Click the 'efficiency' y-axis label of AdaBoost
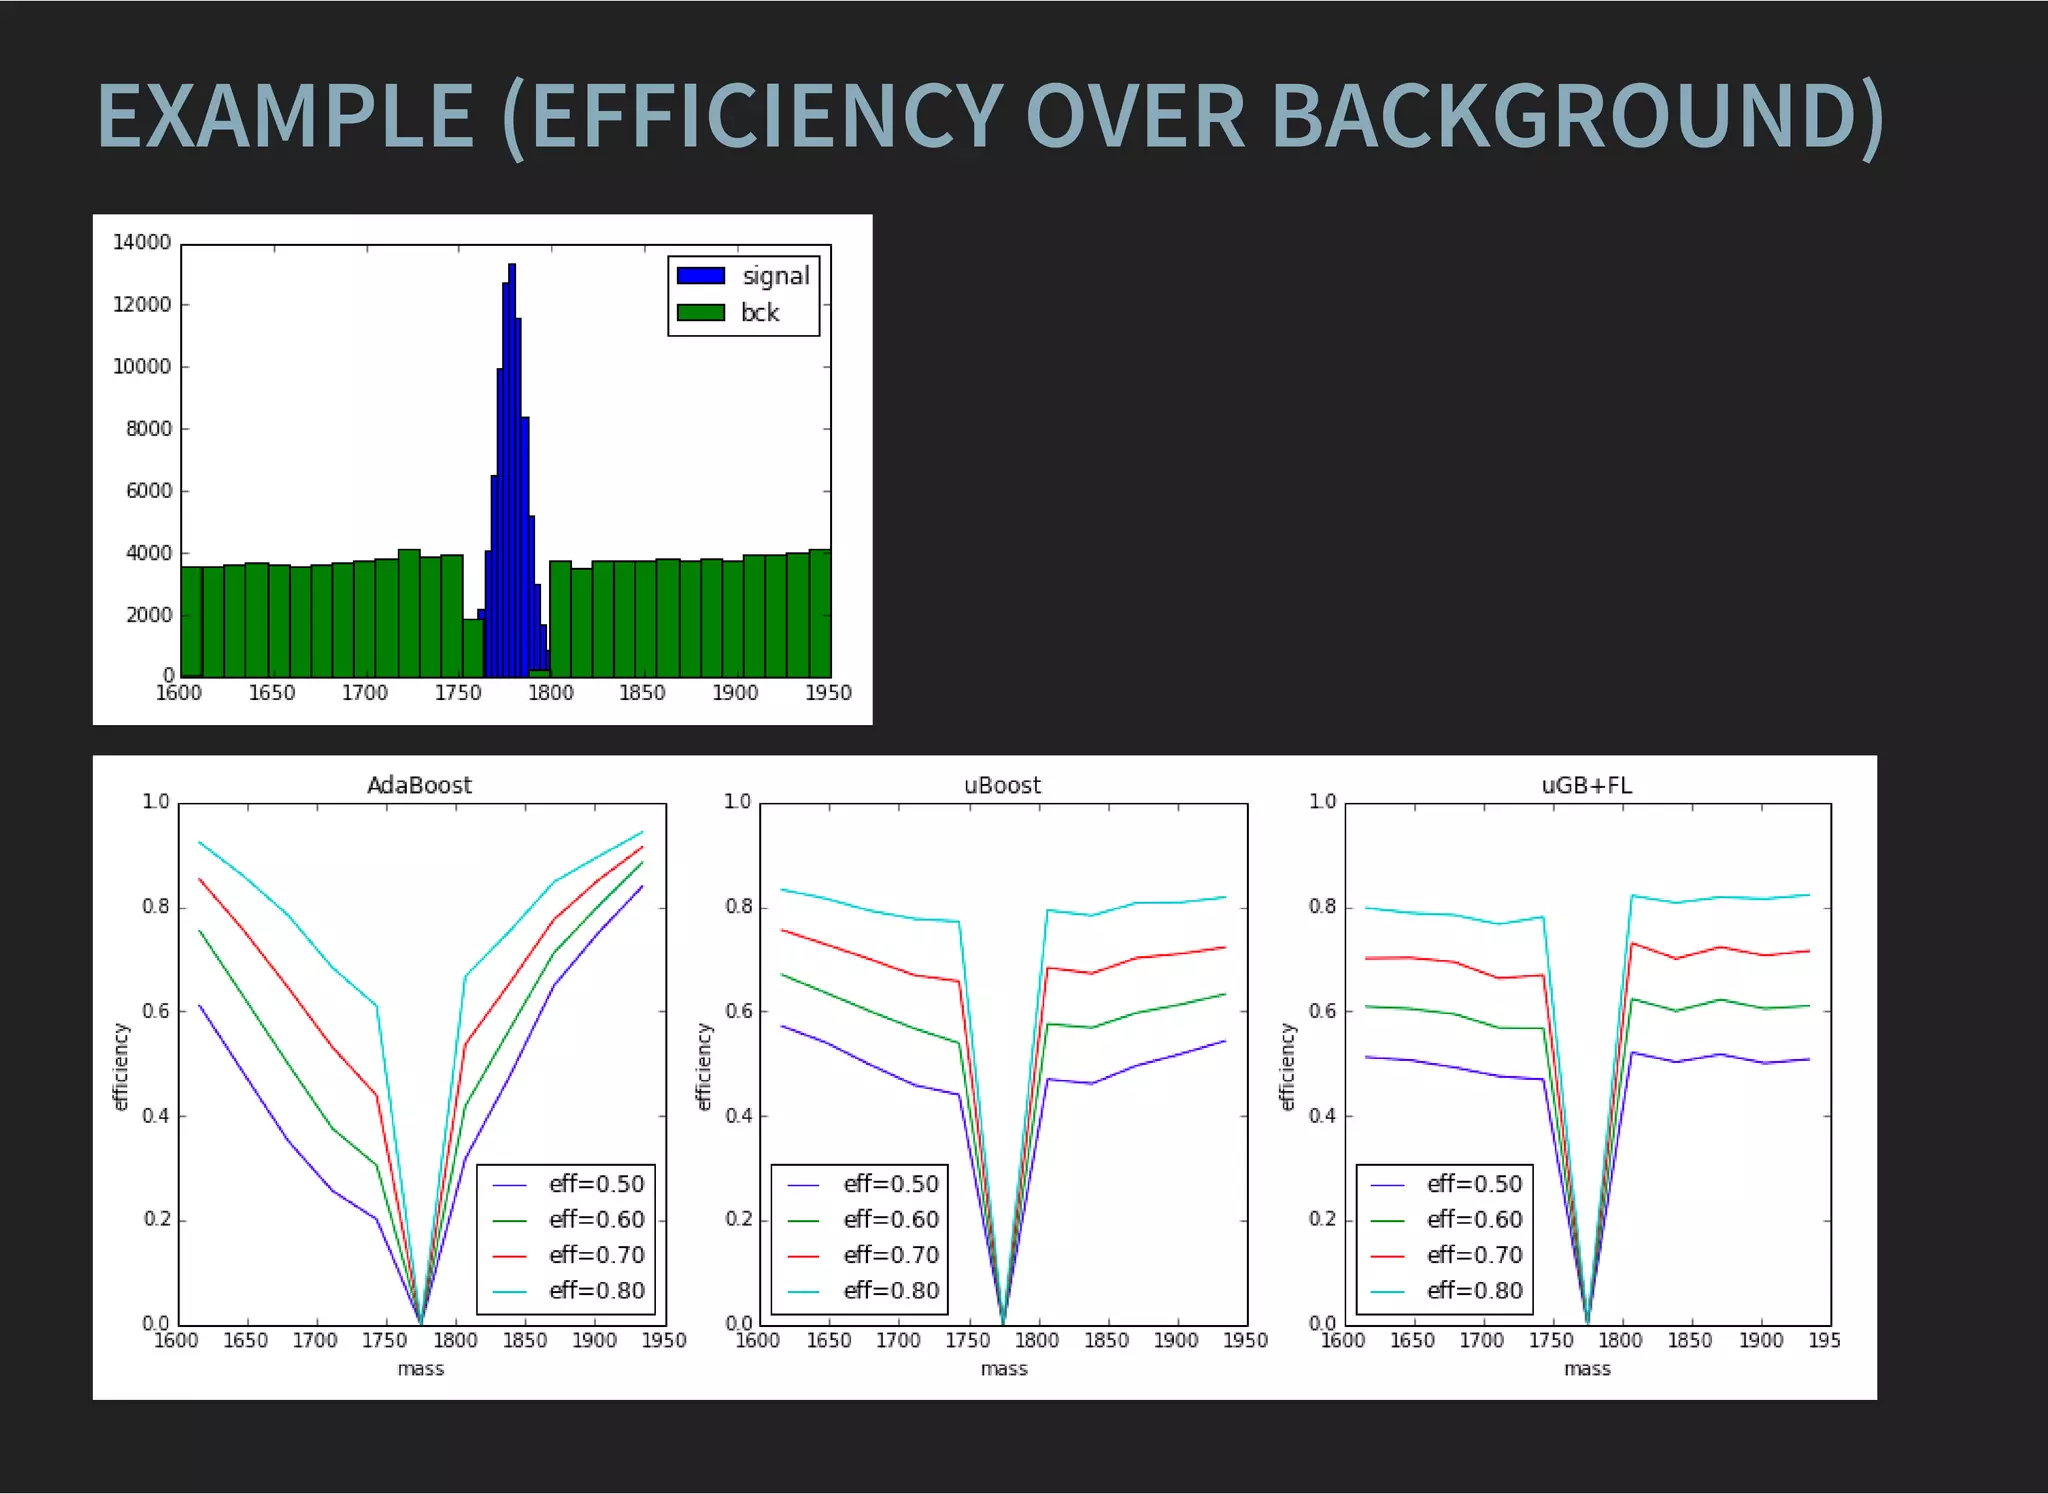 [121, 1066]
